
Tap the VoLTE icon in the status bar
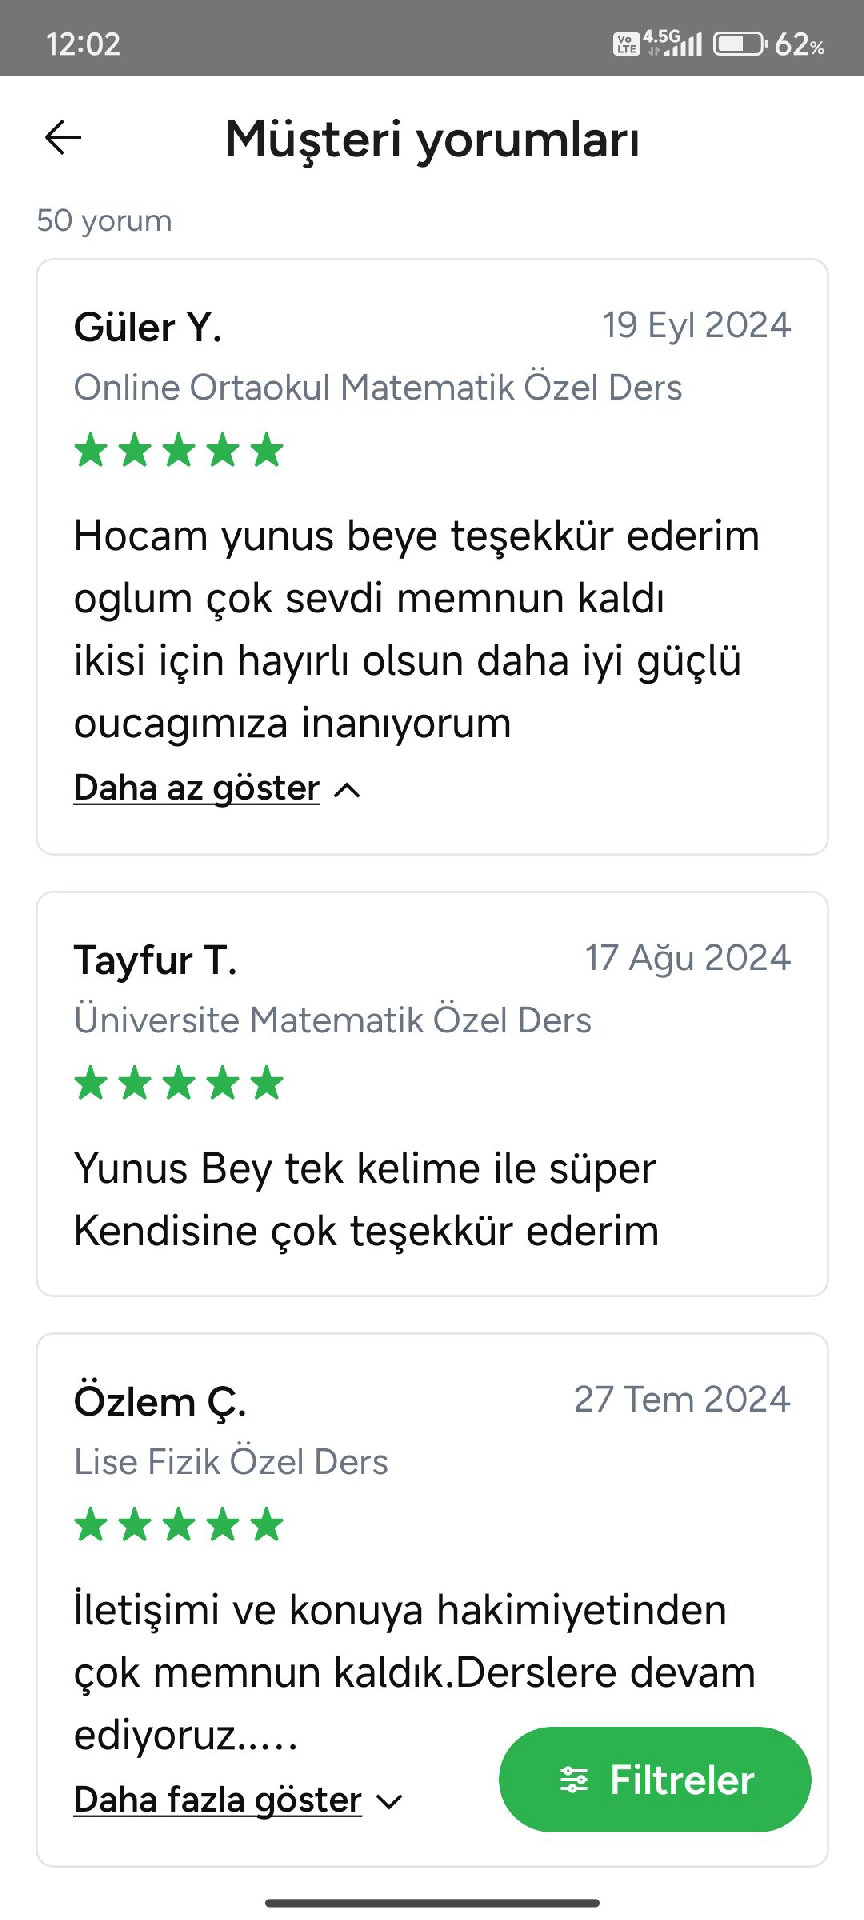(626, 44)
